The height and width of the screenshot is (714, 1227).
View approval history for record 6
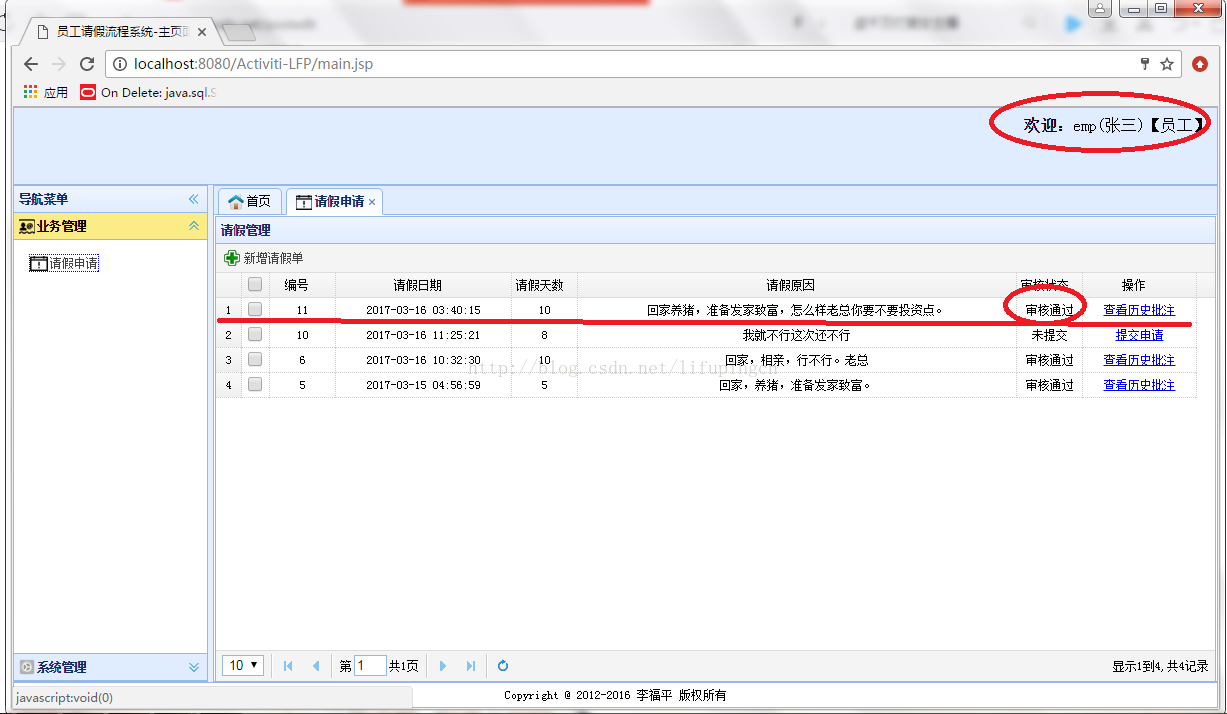[1139, 360]
